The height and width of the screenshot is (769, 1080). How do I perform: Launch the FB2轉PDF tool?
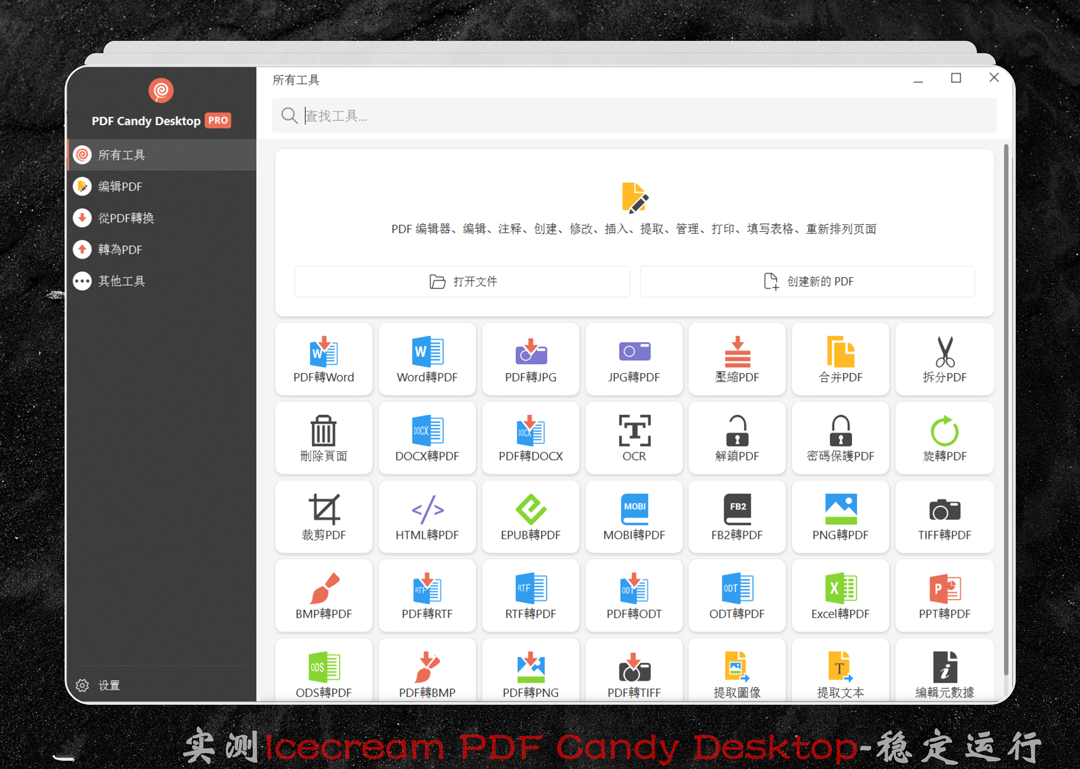pos(737,517)
